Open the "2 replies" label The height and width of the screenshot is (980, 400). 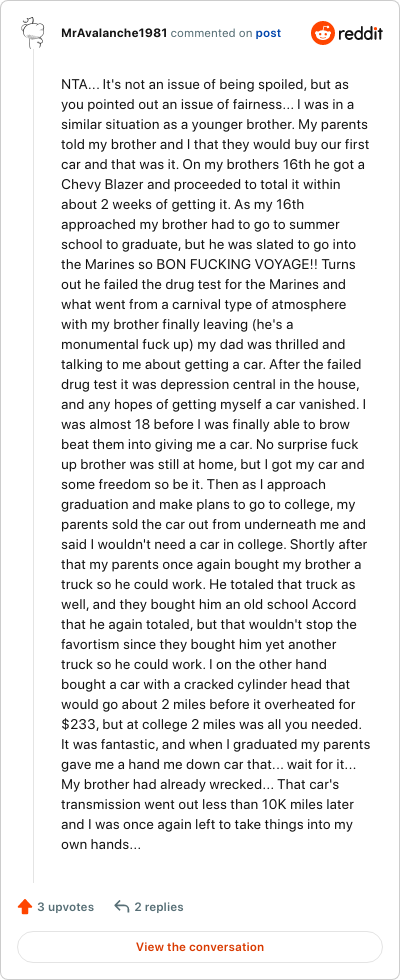pyautogui.click(x=159, y=906)
